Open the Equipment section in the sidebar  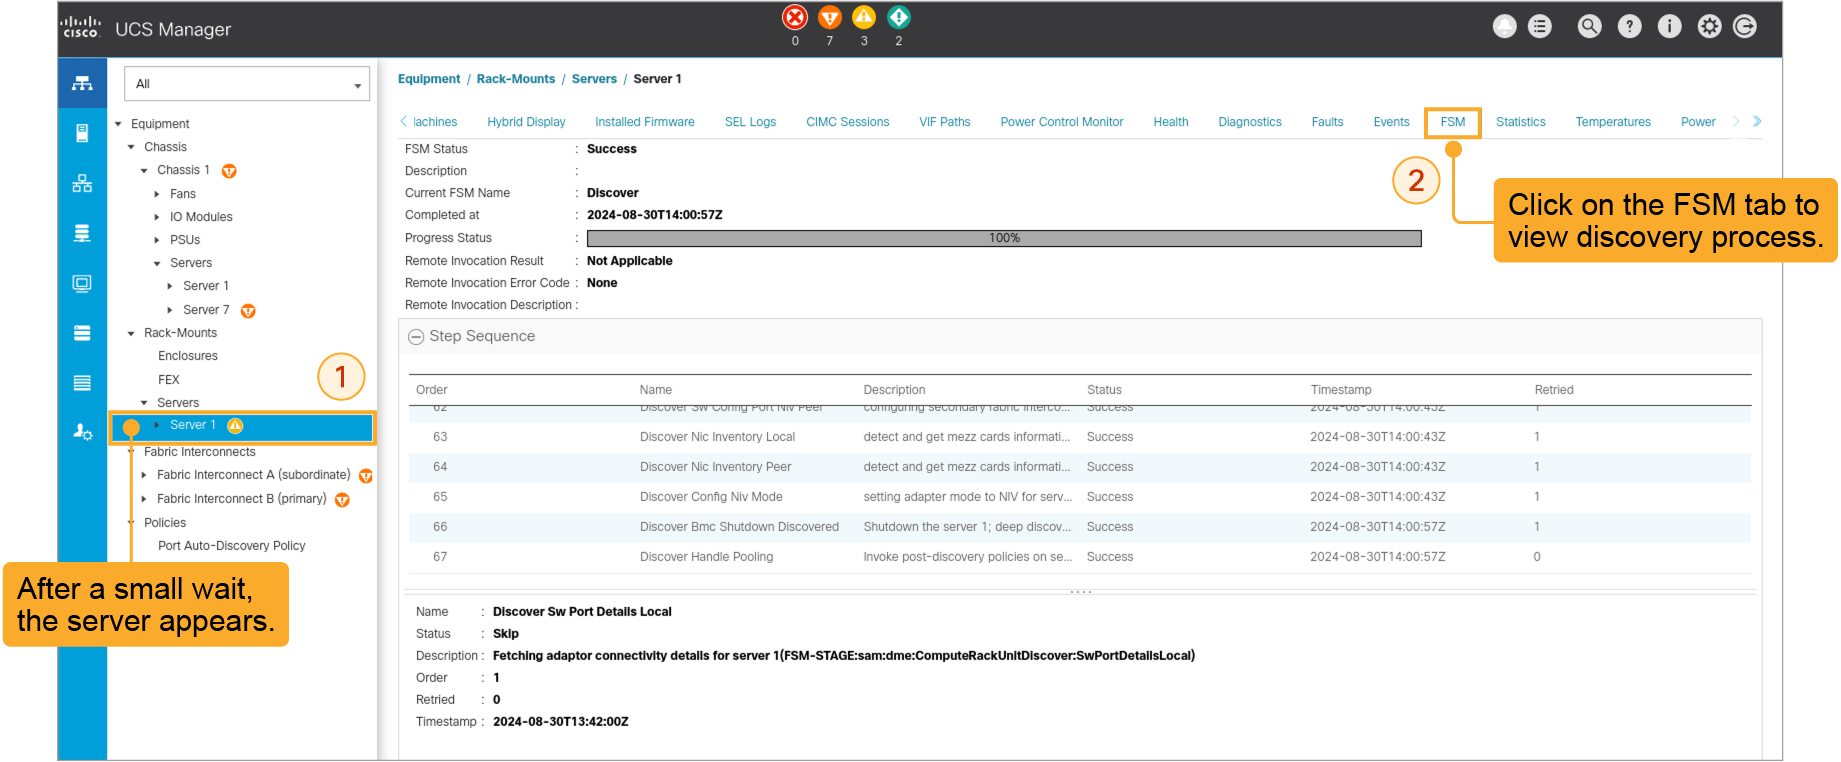click(x=82, y=83)
